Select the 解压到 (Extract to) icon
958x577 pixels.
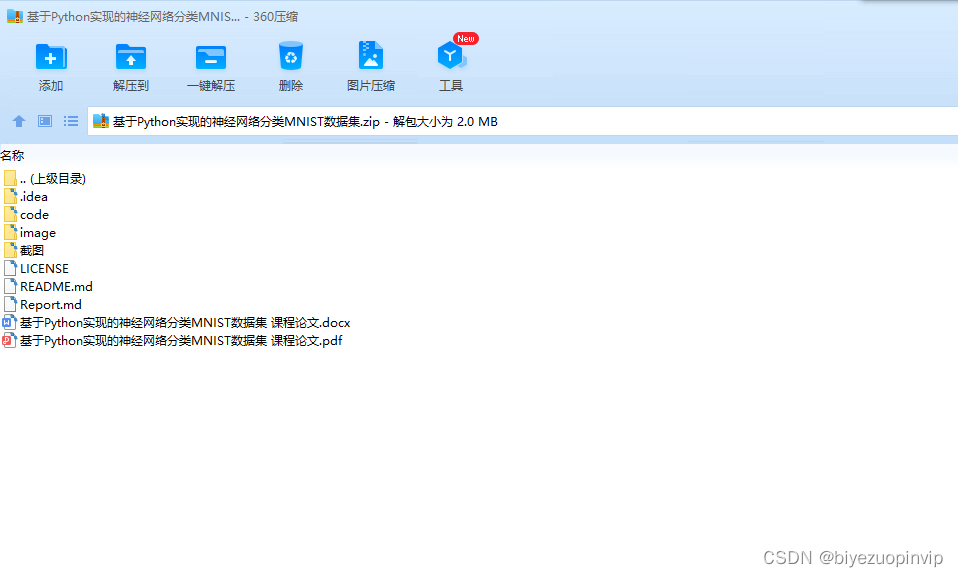[130, 62]
